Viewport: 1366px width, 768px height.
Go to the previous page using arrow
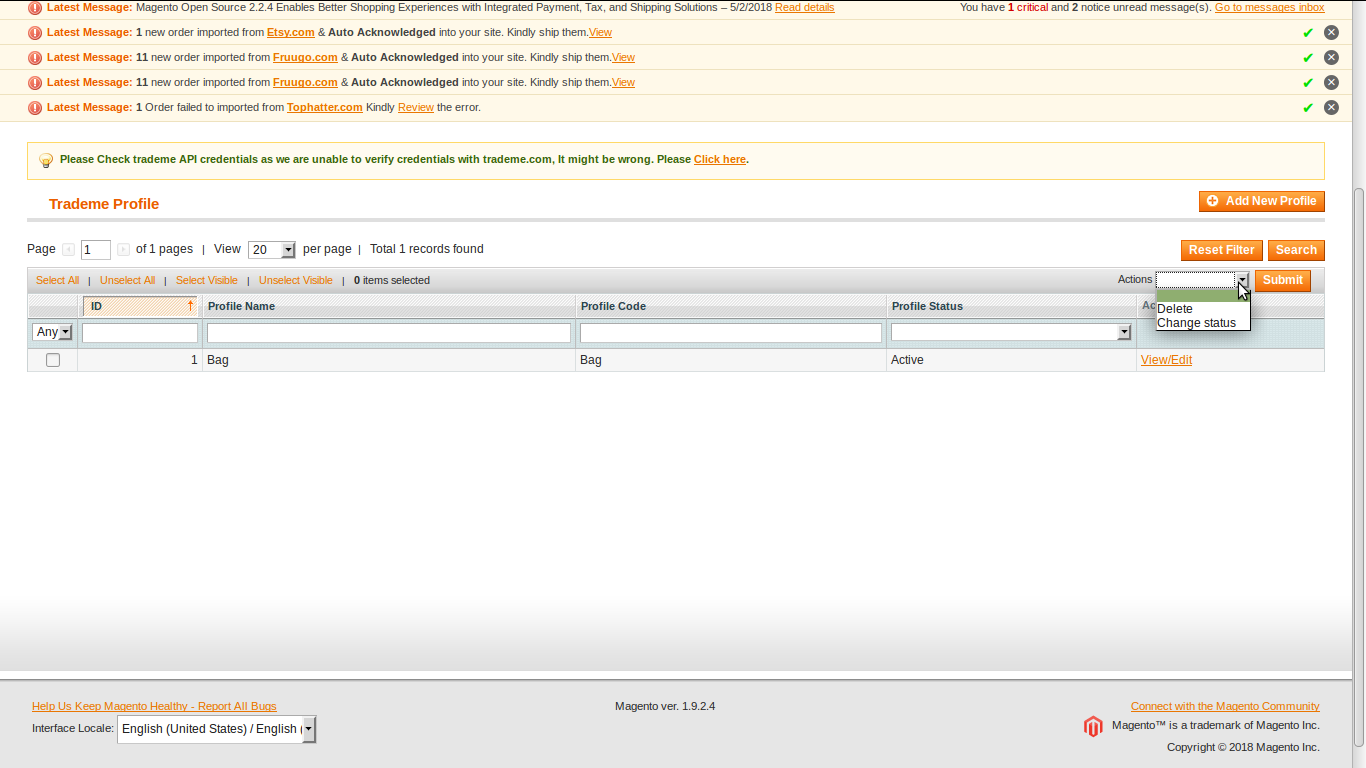coord(68,250)
